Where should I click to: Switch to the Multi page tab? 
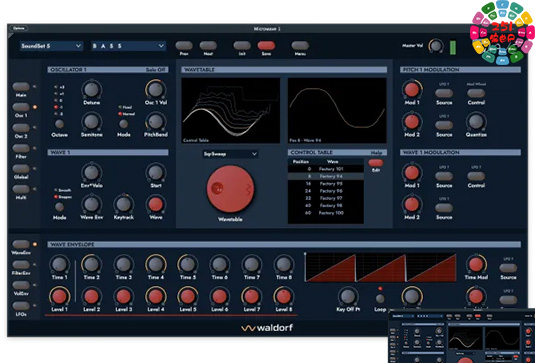point(21,189)
